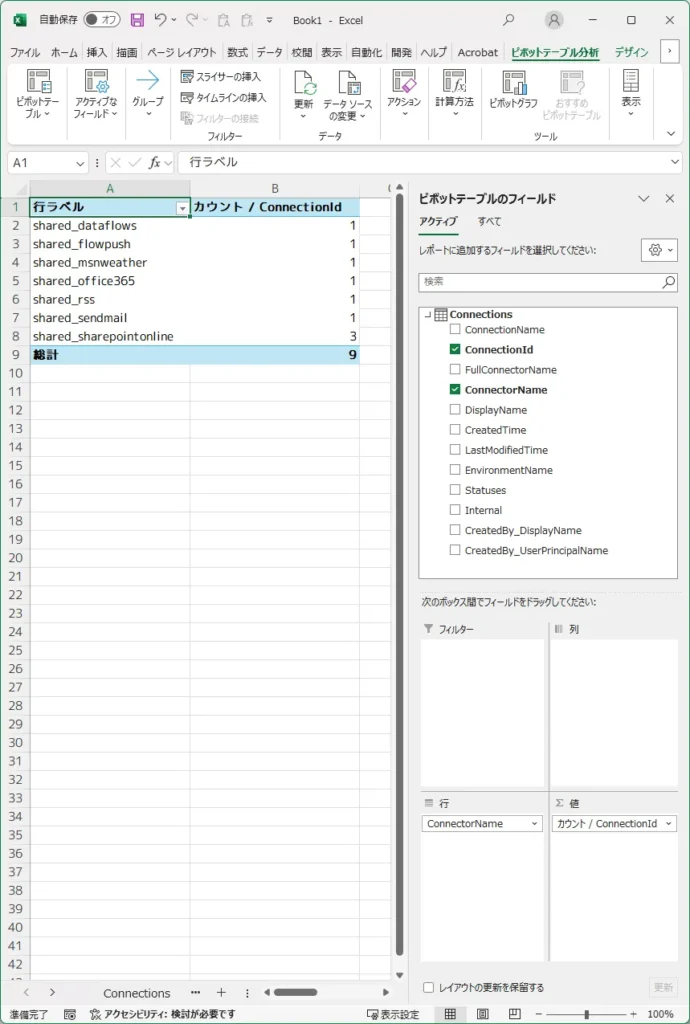The height and width of the screenshot is (1024, 690).
Task: Click the zoom slider in status bar
Action: coord(586,1014)
